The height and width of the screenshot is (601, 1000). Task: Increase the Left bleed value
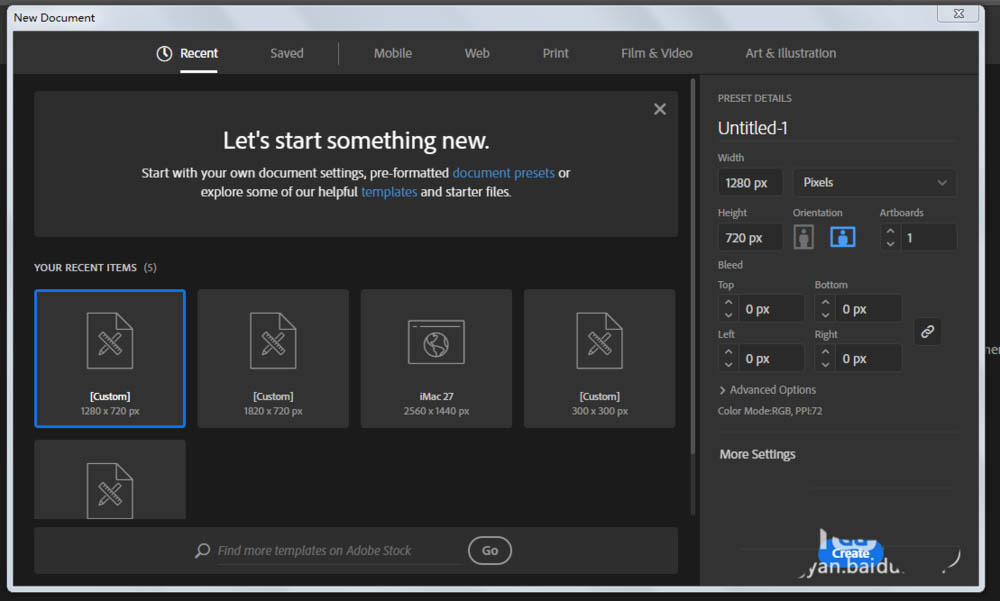728,352
